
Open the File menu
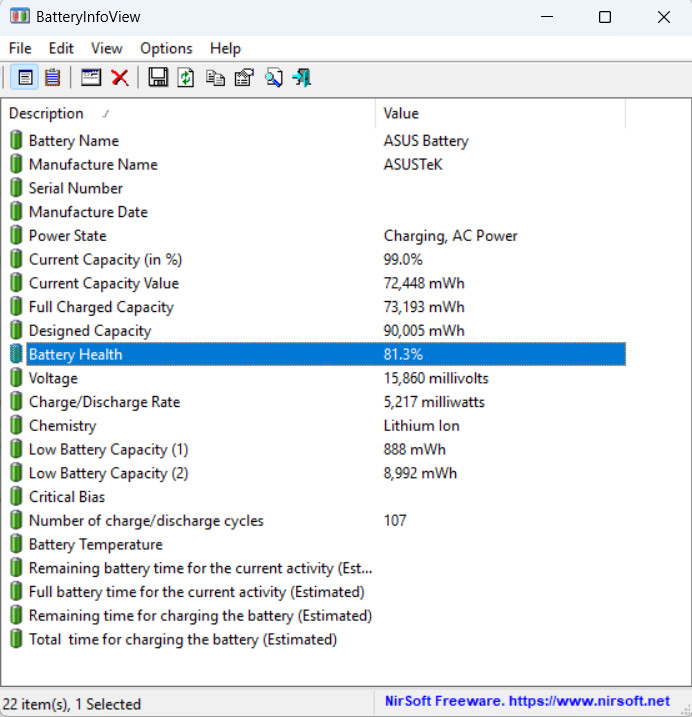pyautogui.click(x=20, y=48)
